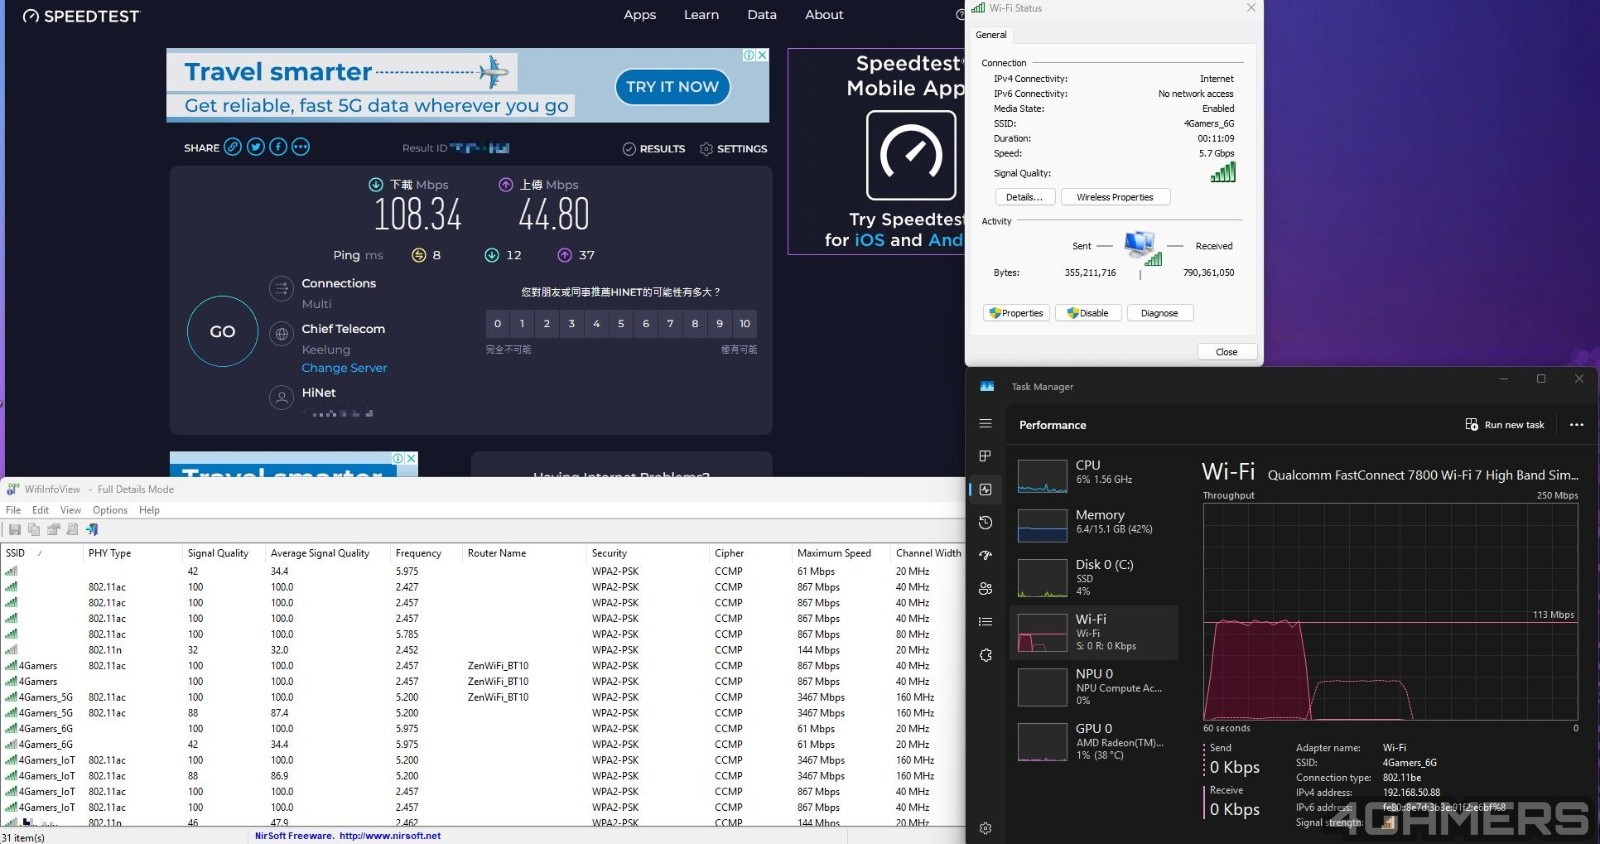The height and width of the screenshot is (844, 1600).
Task: Open View menu in WifiInfoView
Action: (70, 510)
